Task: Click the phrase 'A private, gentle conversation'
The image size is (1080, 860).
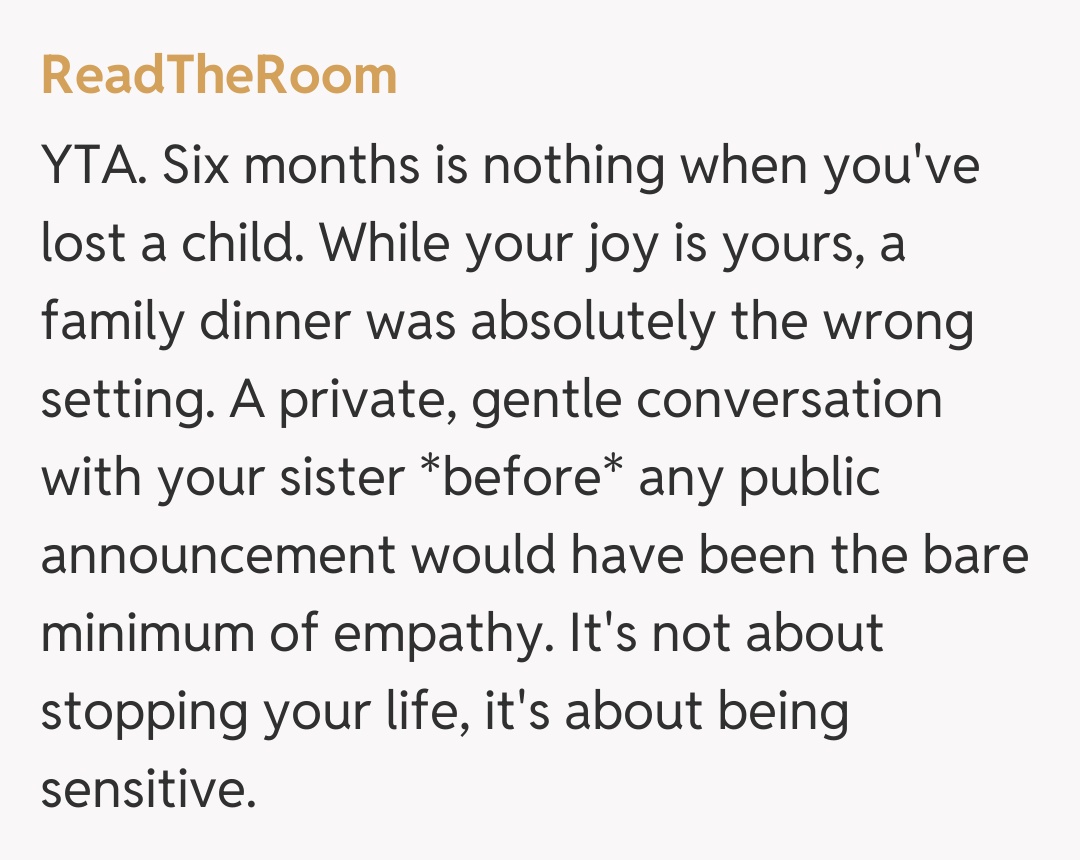Action: click(585, 401)
